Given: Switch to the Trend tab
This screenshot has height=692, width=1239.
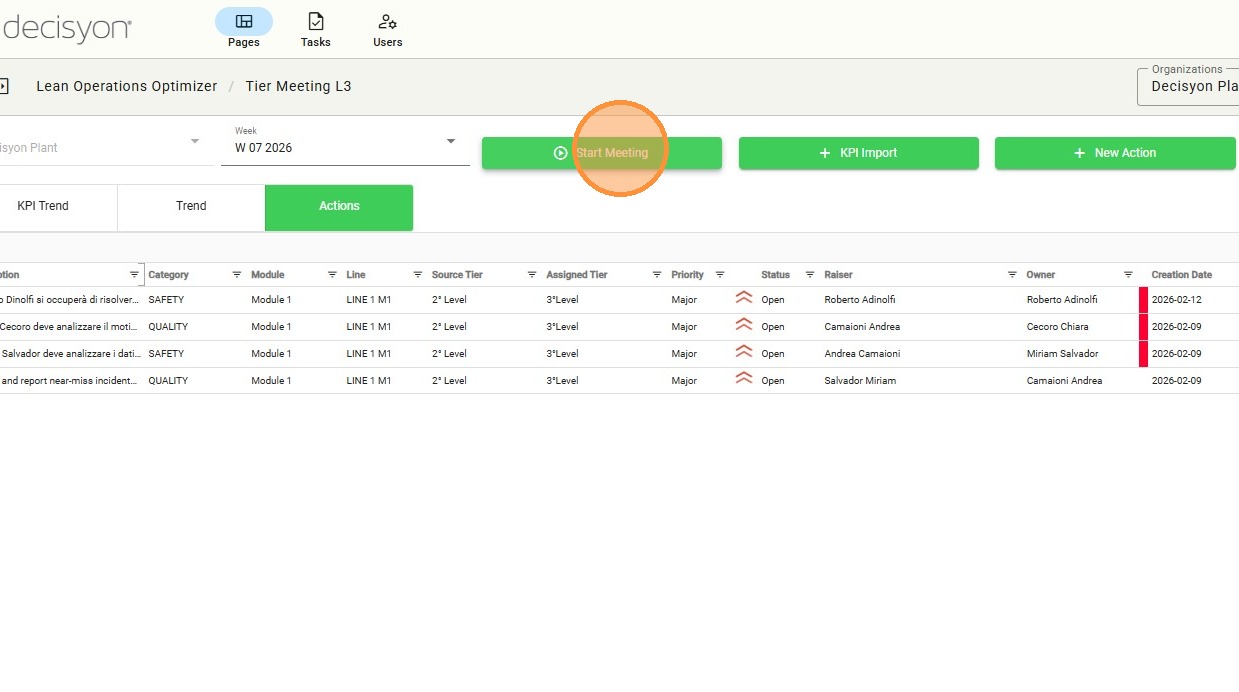Looking at the screenshot, I should (191, 206).
